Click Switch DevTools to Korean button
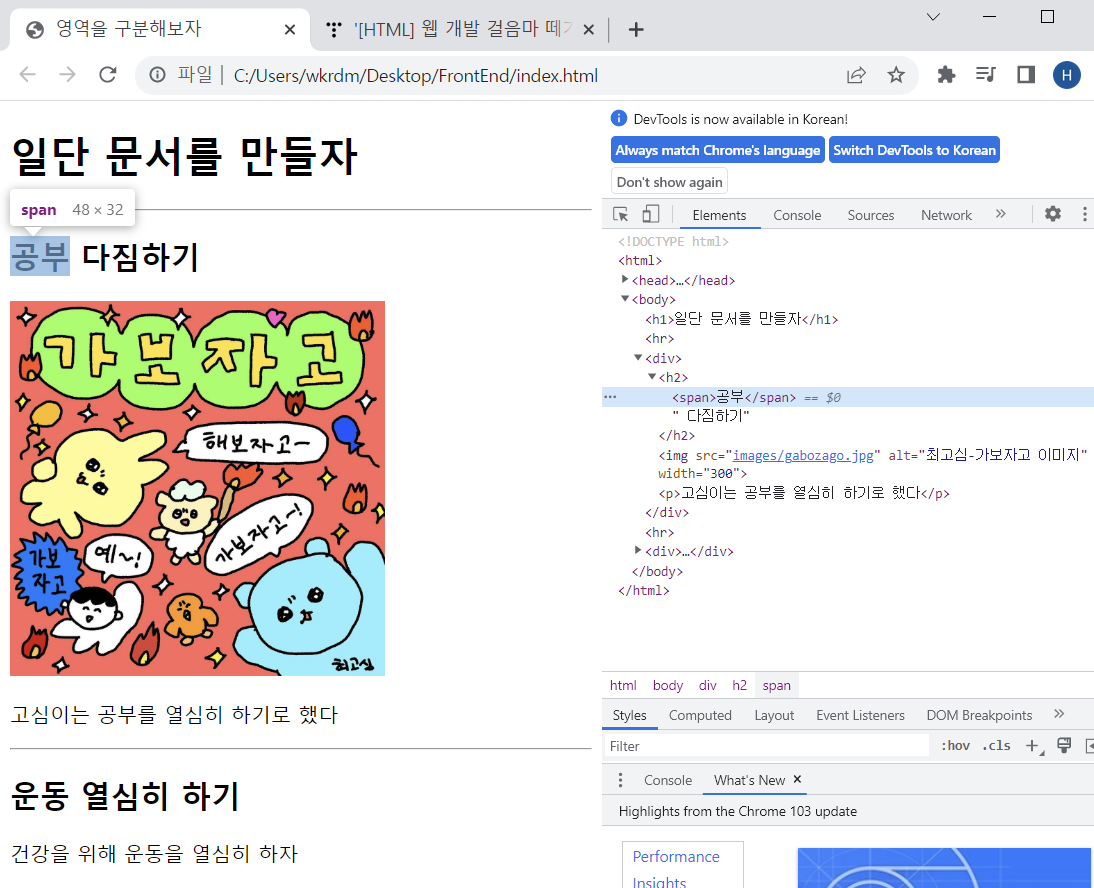Image resolution: width=1094 pixels, height=888 pixels. (x=914, y=150)
